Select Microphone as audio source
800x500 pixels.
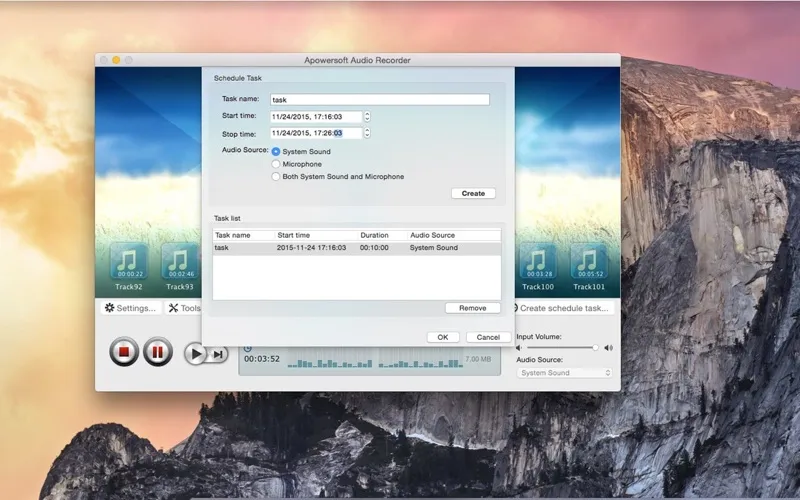click(276, 164)
